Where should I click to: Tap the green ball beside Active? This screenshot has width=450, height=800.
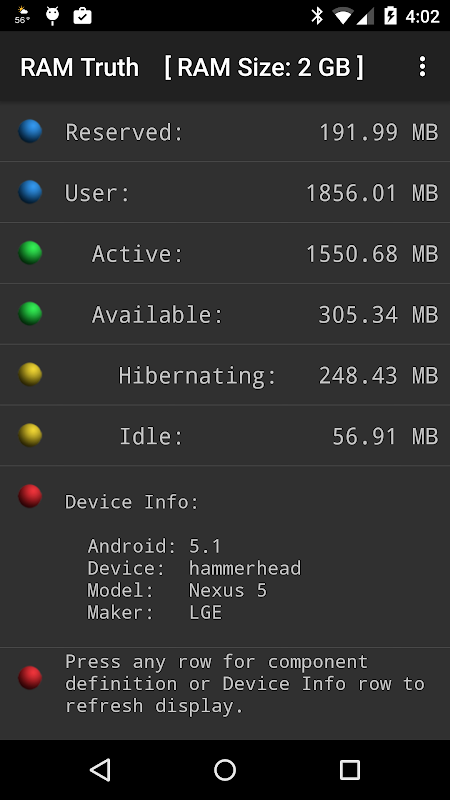[30, 253]
